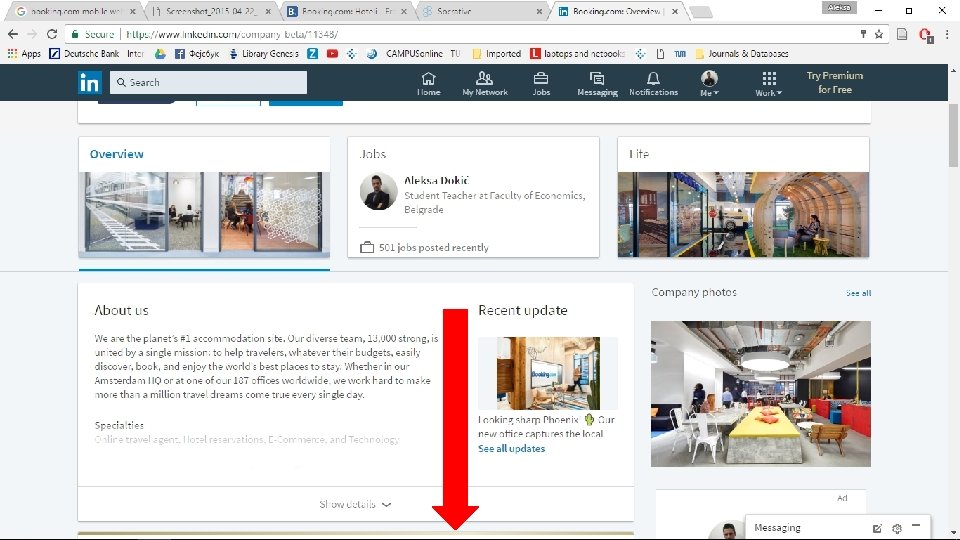Image resolution: width=960 pixels, height=540 pixels.
Task: Open the Фејсбук bookmark
Action: [x=197, y=54]
